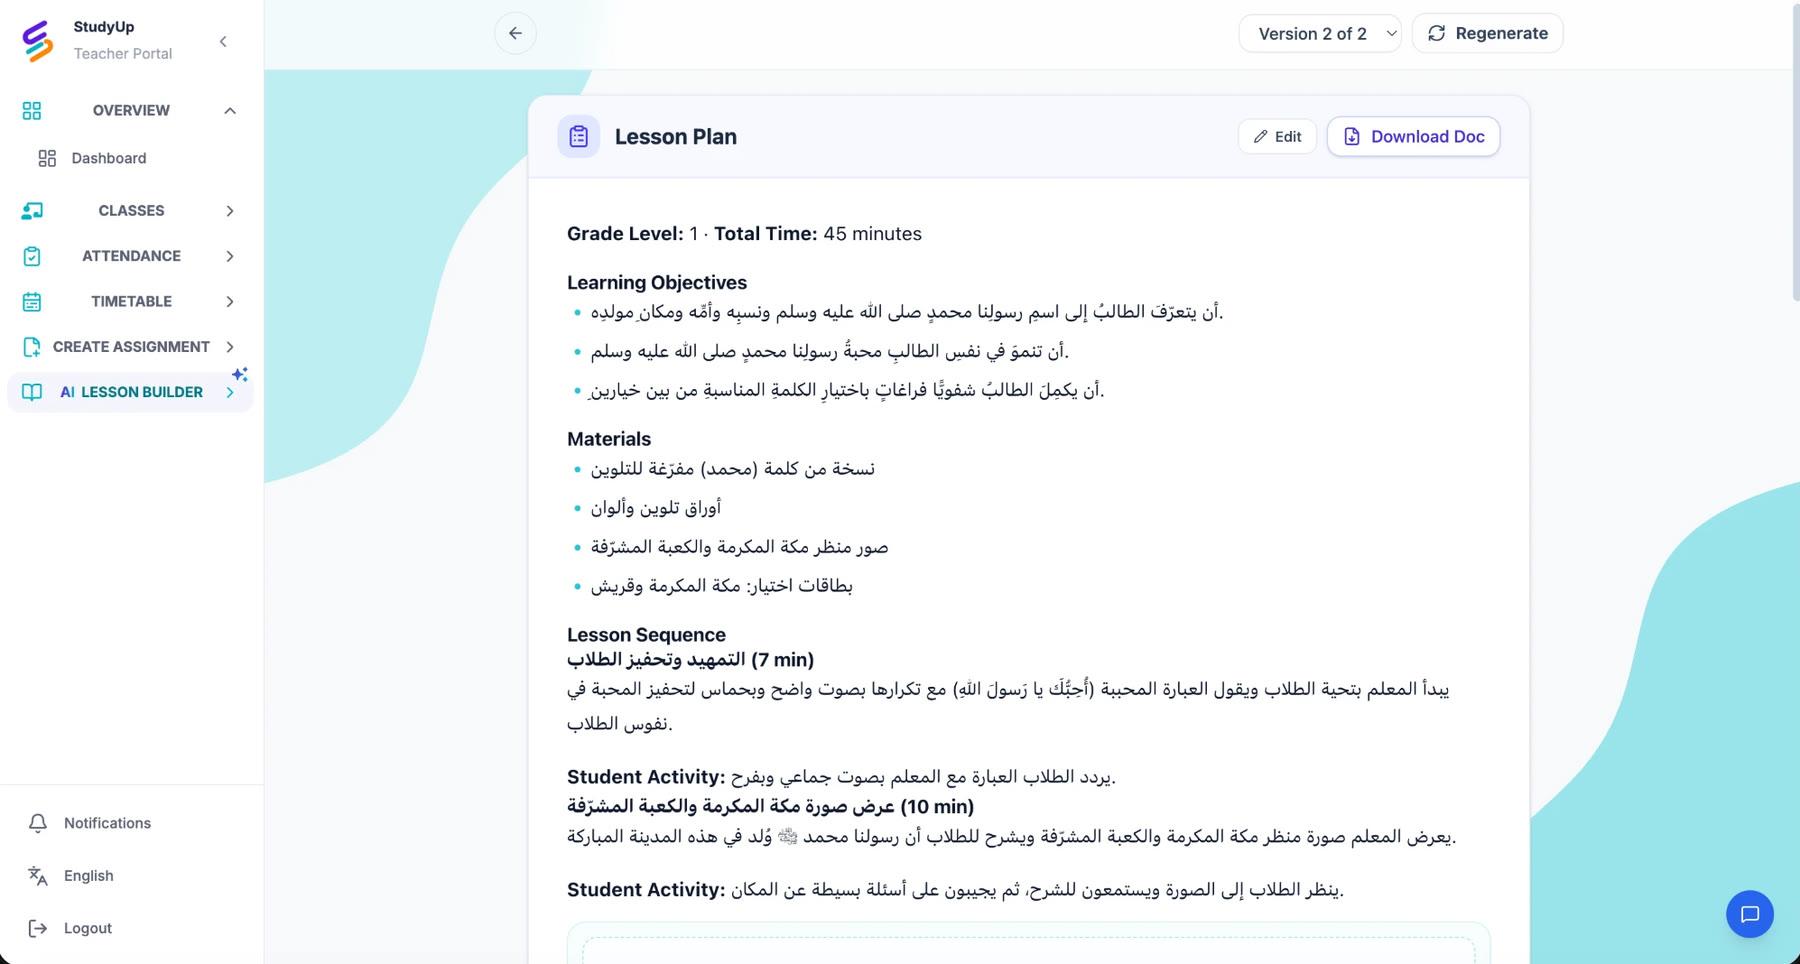Download the lesson plan doc
1800x964 pixels.
(1413, 137)
